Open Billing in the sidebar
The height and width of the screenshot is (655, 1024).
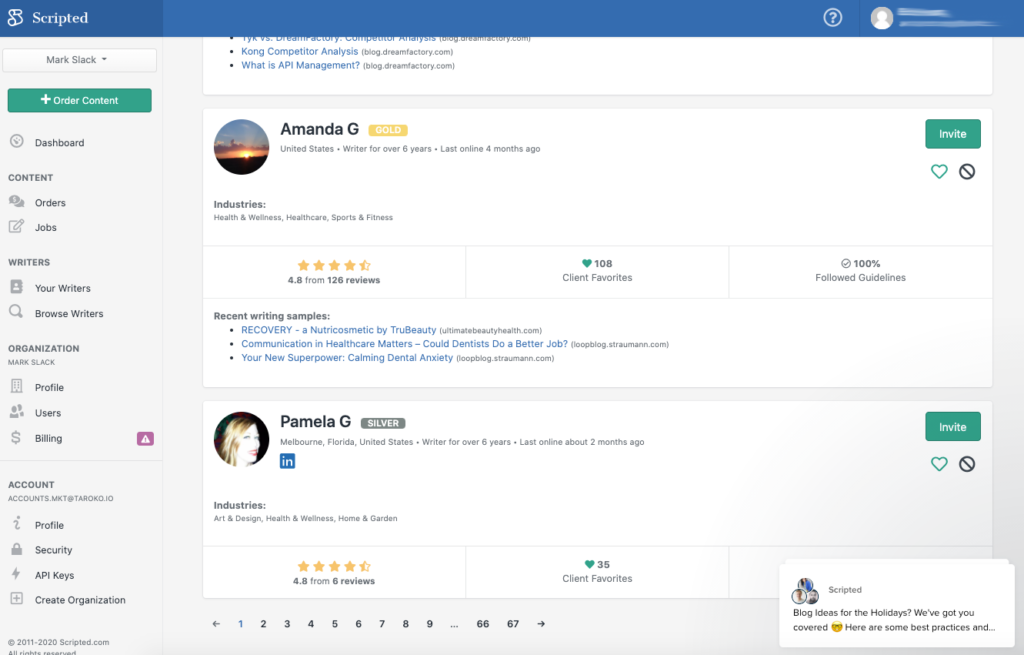48,438
